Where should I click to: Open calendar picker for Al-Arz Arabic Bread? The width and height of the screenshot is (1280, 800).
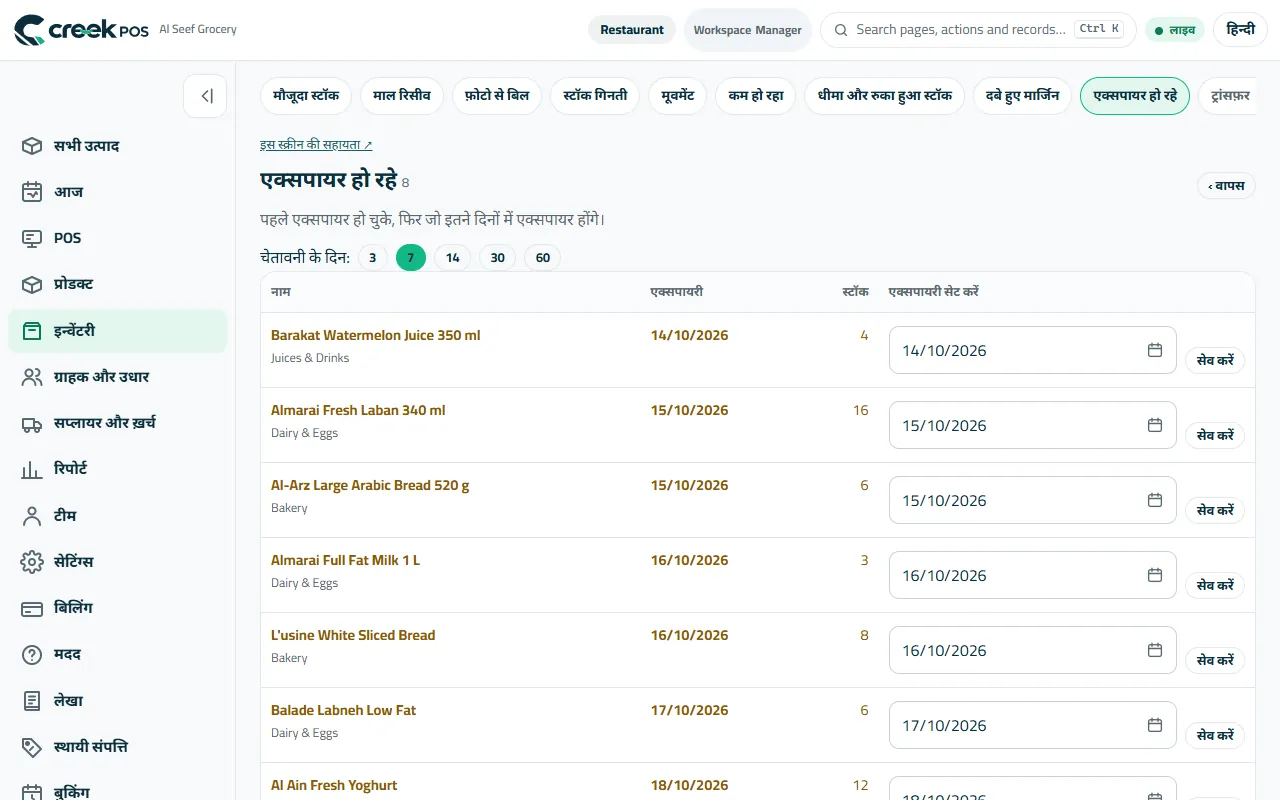(x=1155, y=500)
